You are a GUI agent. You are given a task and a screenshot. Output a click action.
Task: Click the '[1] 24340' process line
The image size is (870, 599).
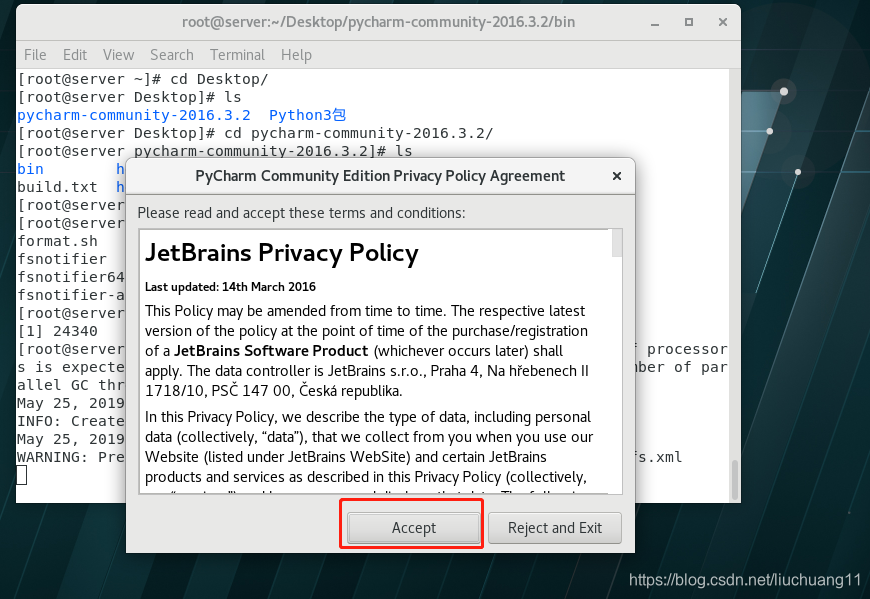(x=57, y=331)
